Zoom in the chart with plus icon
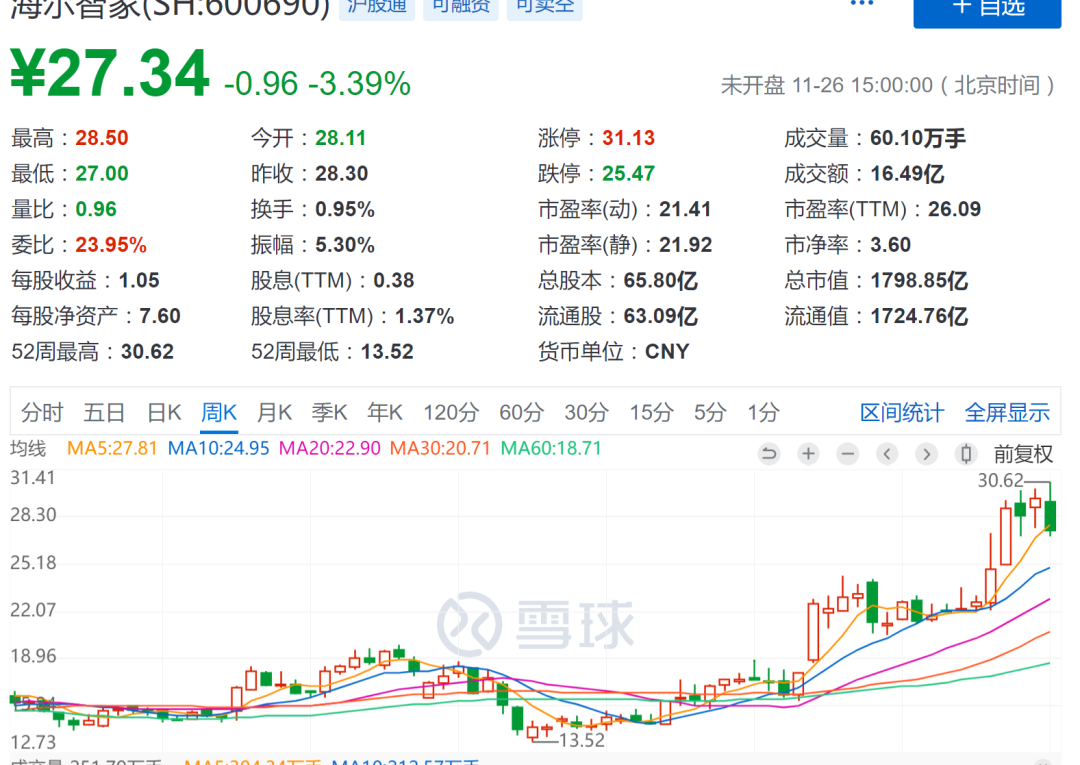Image resolution: width=1080 pixels, height=765 pixels. pos(808,454)
